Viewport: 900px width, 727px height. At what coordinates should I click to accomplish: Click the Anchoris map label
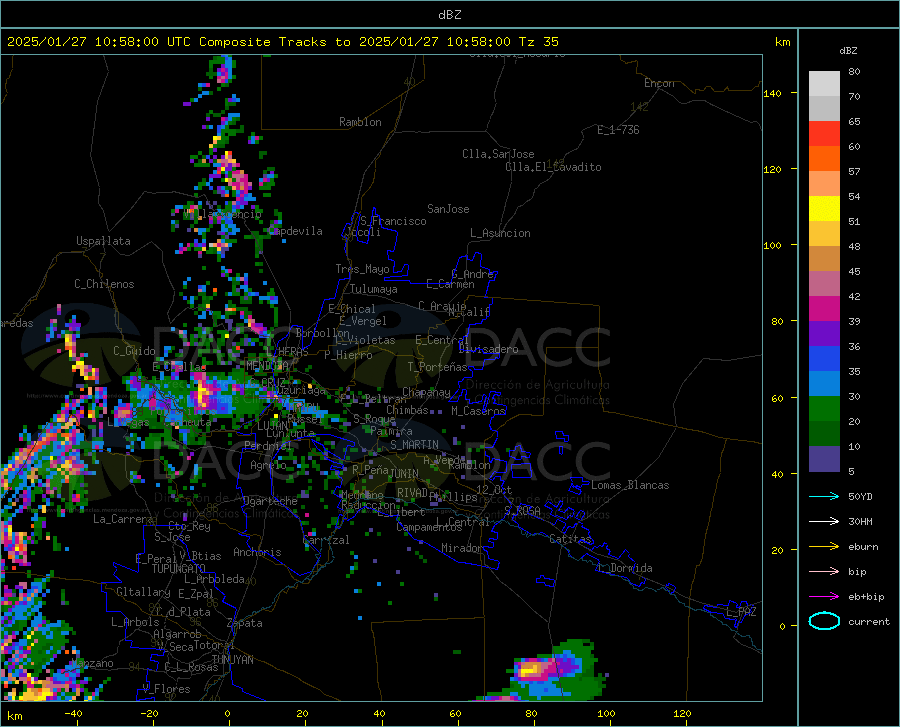click(x=257, y=552)
